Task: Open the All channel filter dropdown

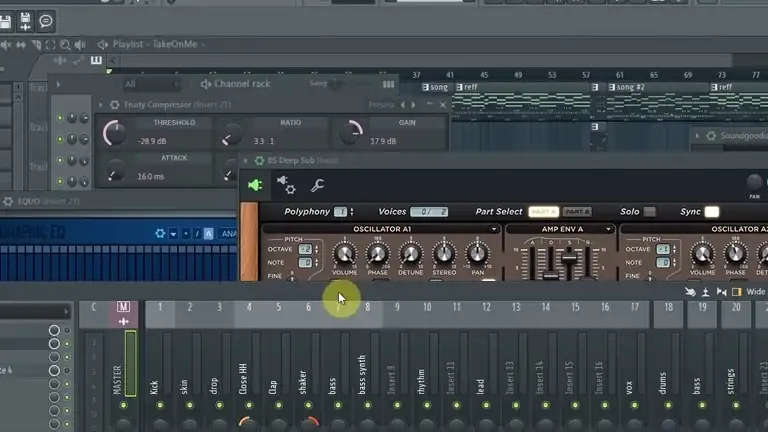Action: pyautogui.click(x=151, y=84)
